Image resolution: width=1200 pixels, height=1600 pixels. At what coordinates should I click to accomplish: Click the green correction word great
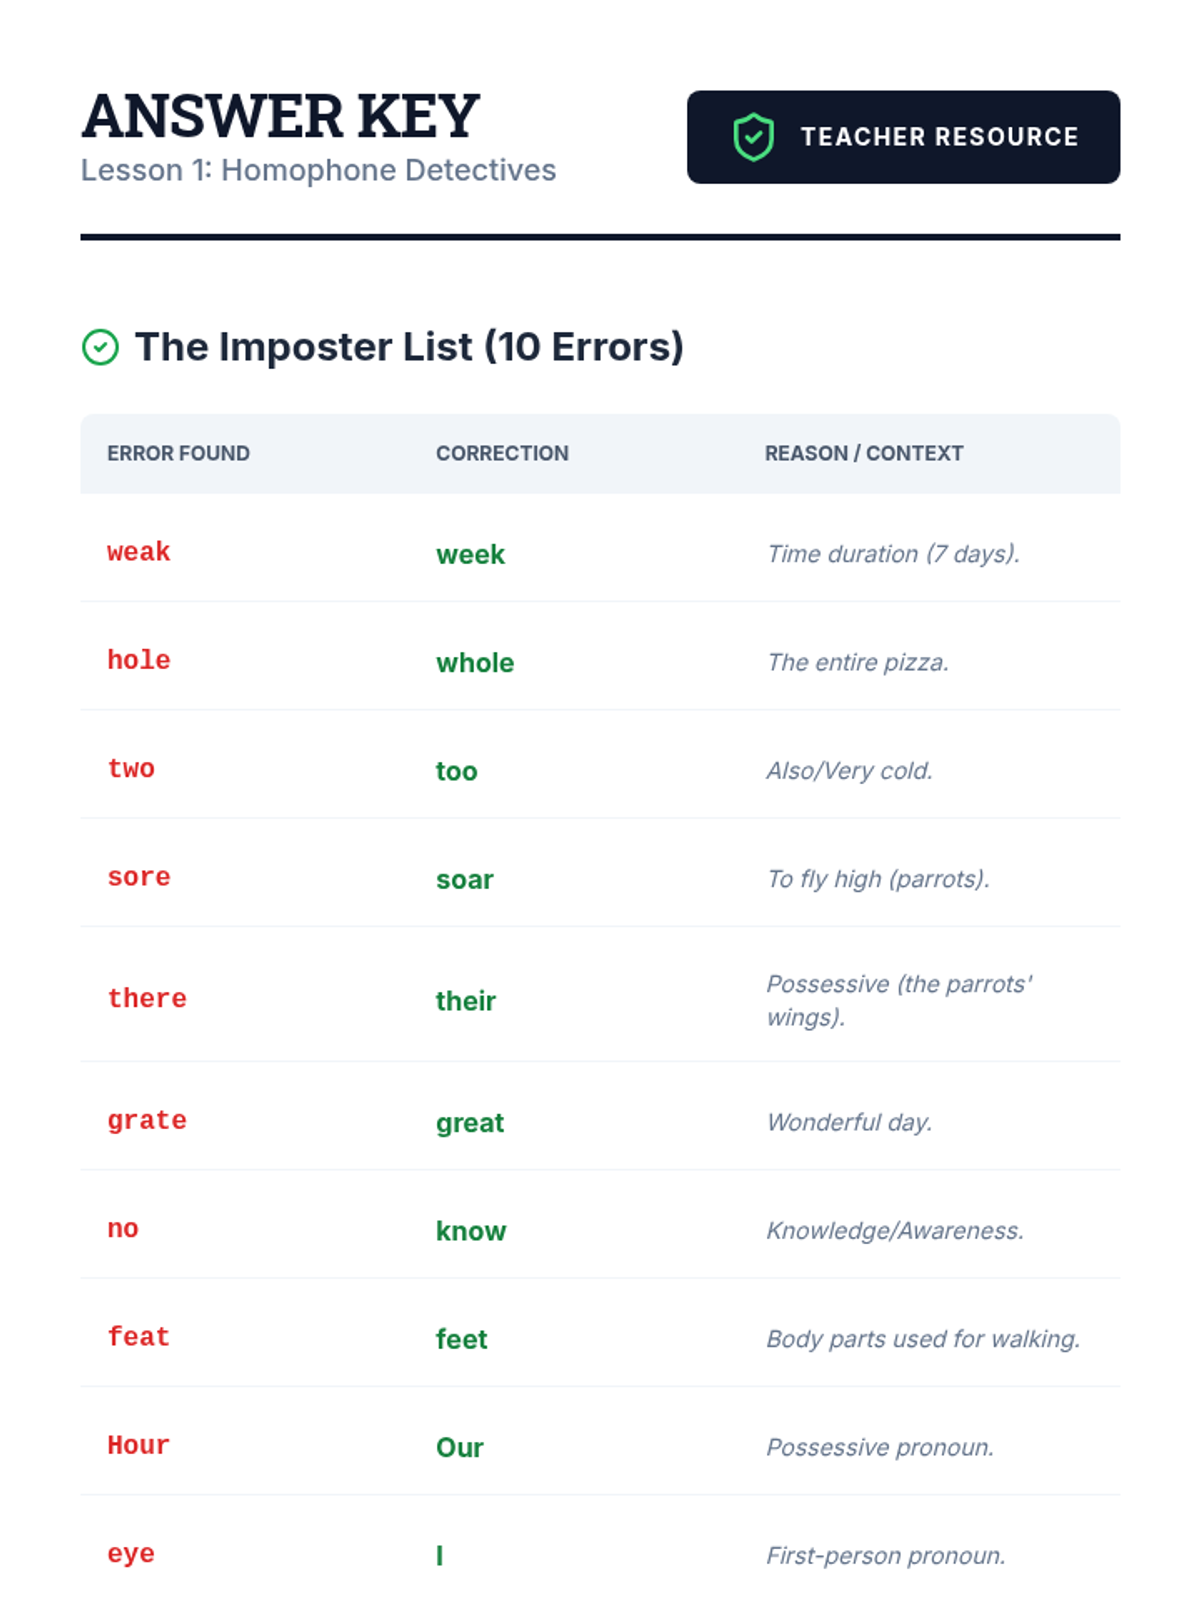click(x=469, y=1123)
